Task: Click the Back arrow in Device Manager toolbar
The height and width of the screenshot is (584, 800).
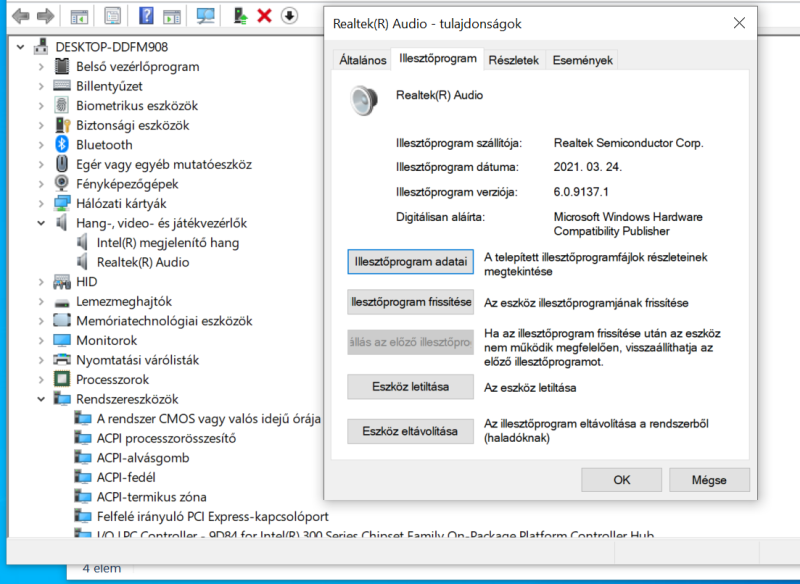Action: tap(20, 16)
